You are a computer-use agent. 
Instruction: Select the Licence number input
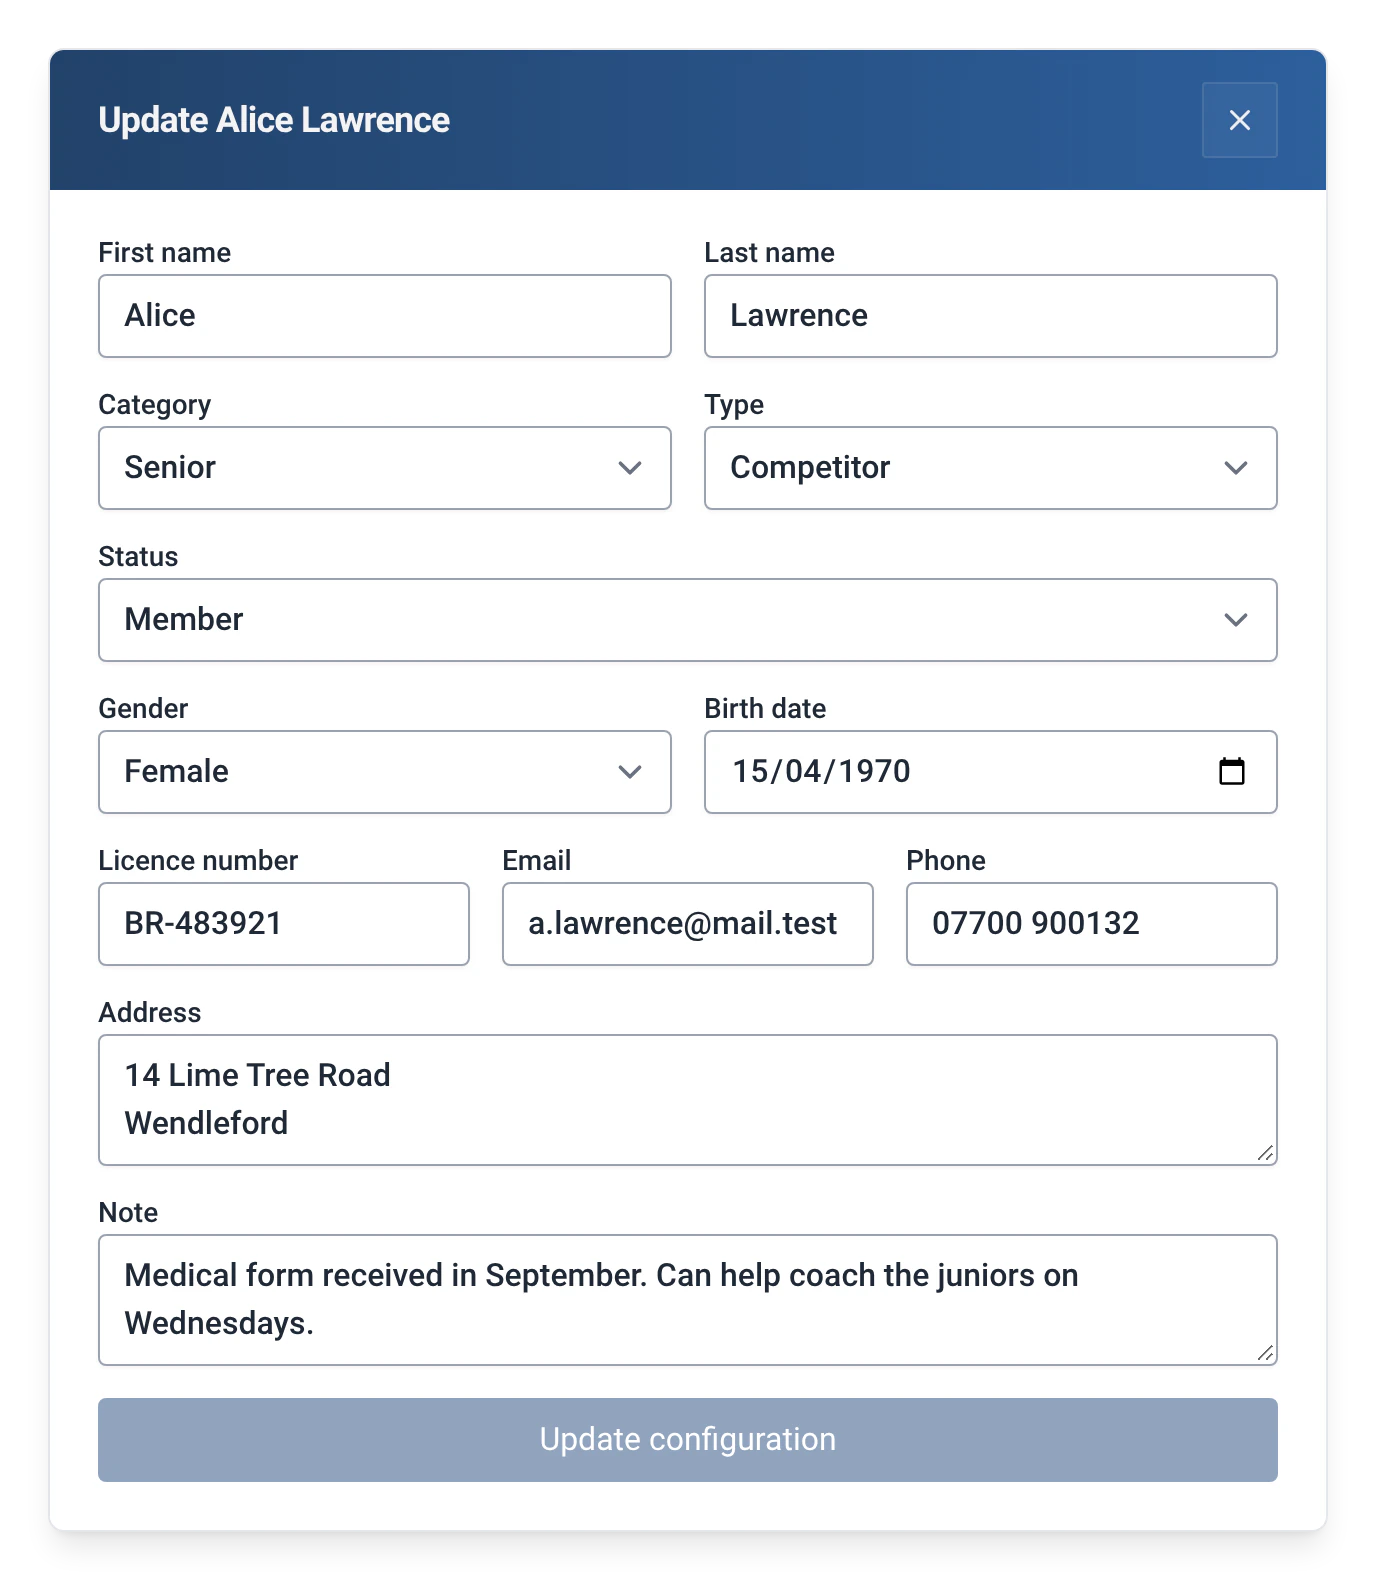[x=284, y=924]
